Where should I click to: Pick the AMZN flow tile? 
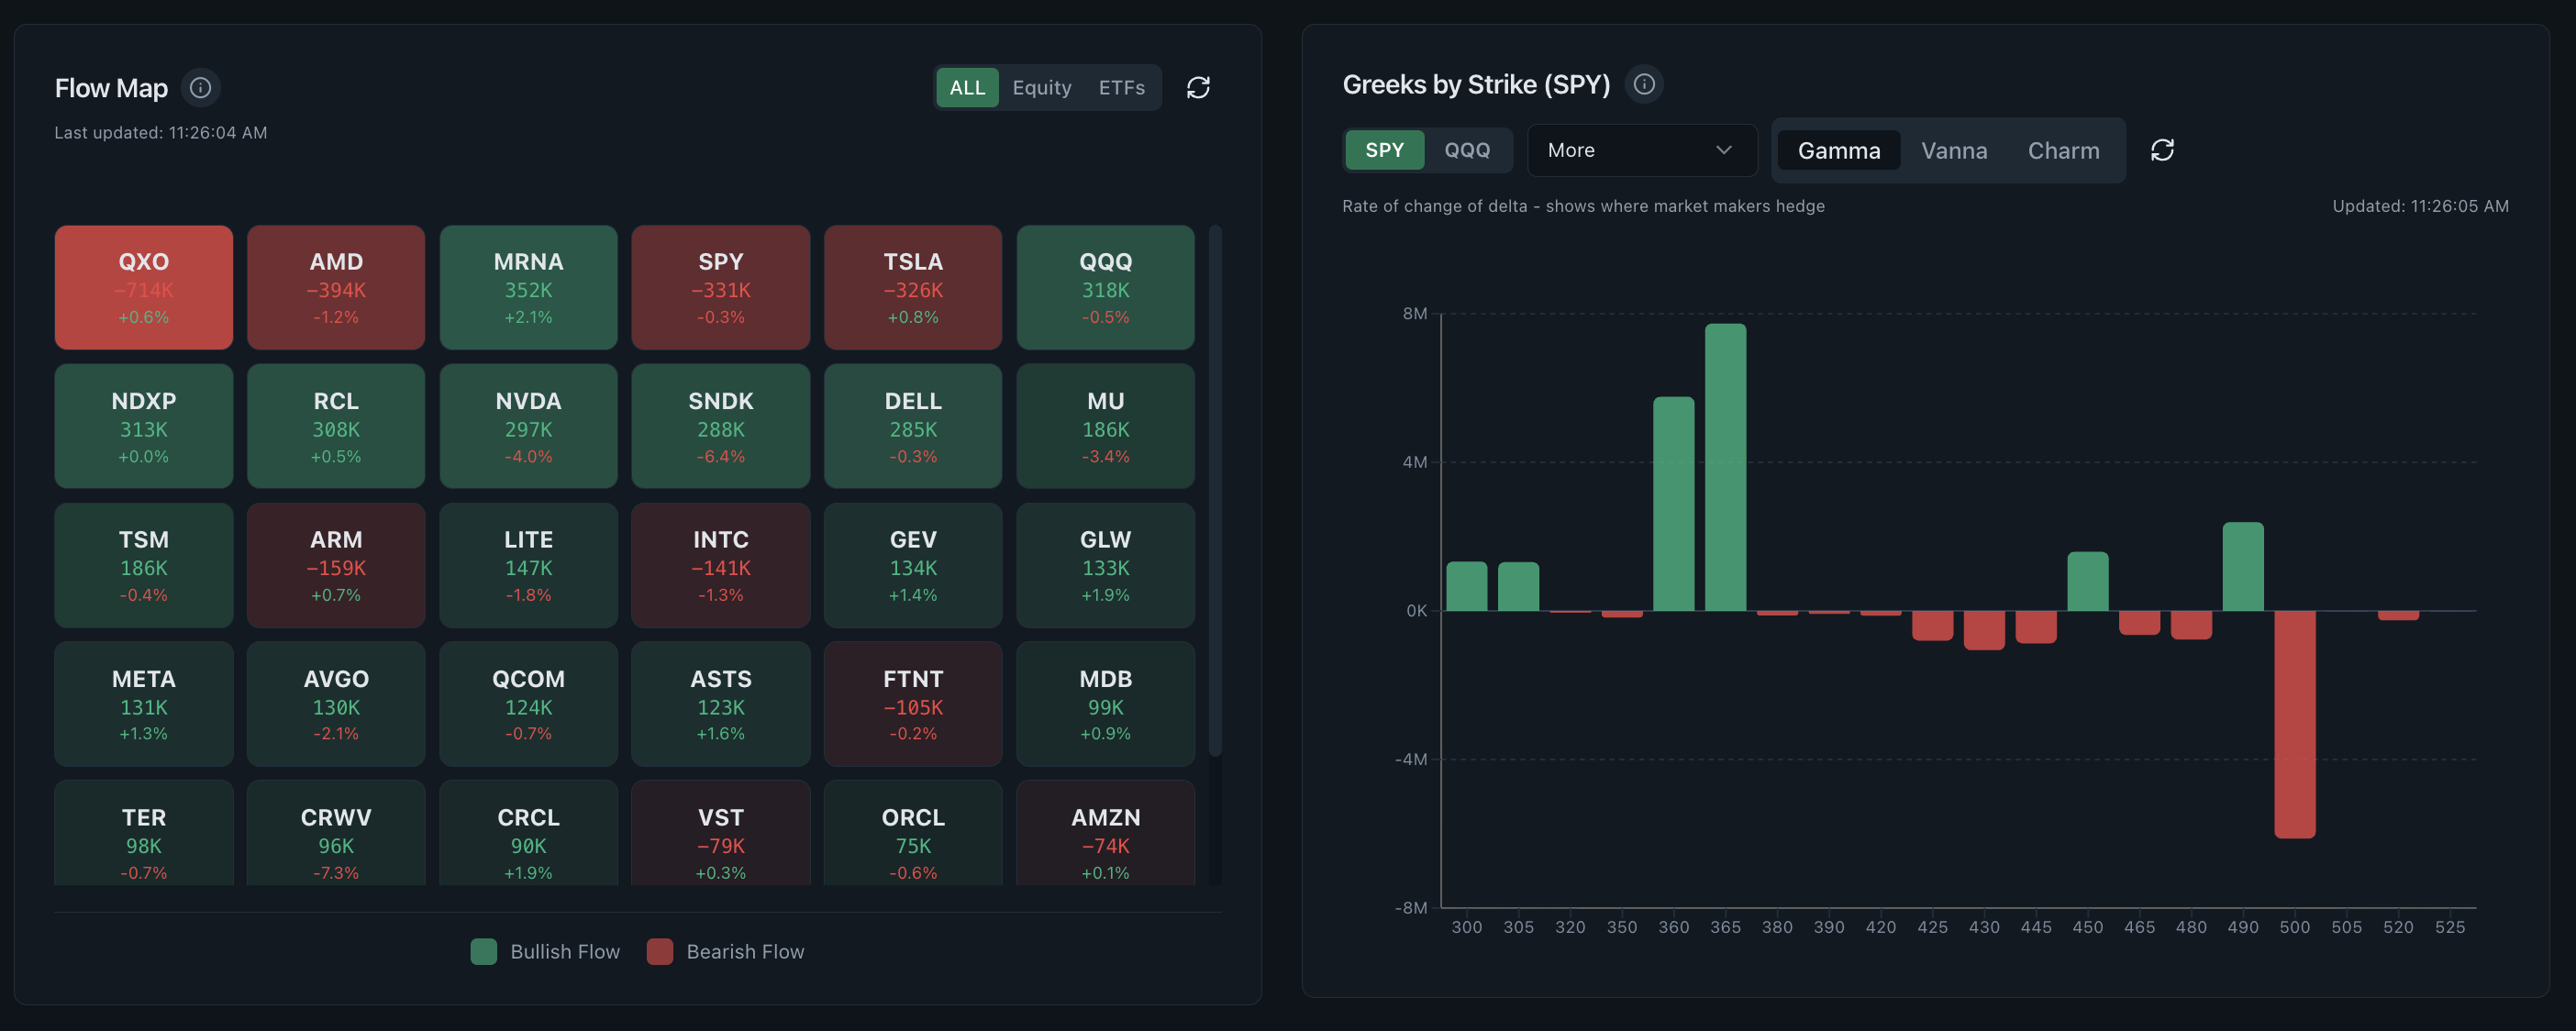(x=1106, y=833)
